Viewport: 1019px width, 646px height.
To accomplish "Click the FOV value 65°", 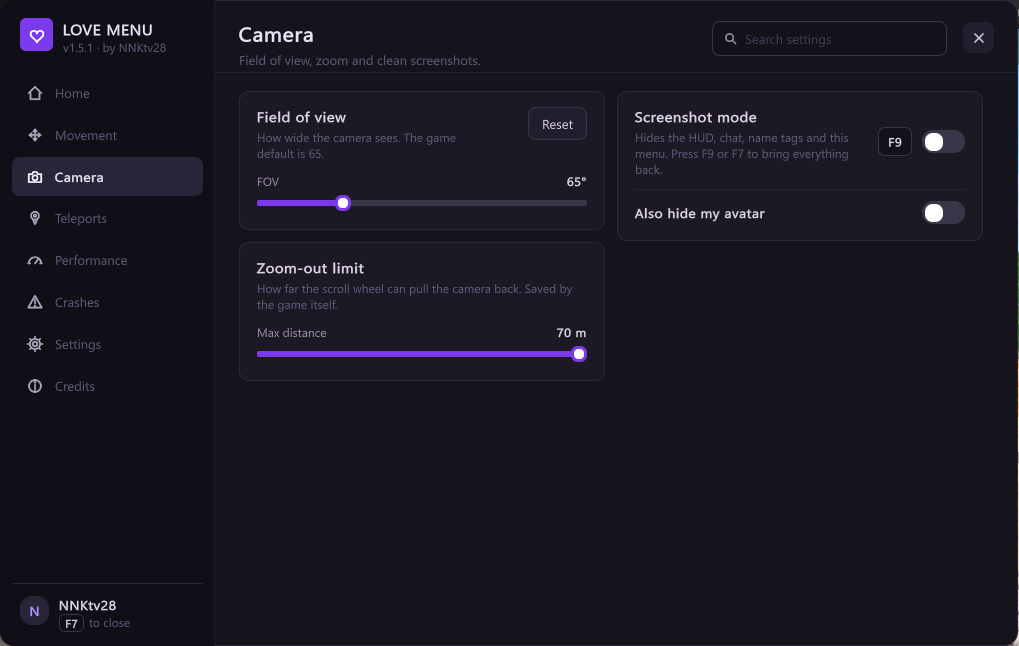I will pyautogui.click(x=576, y=182).
